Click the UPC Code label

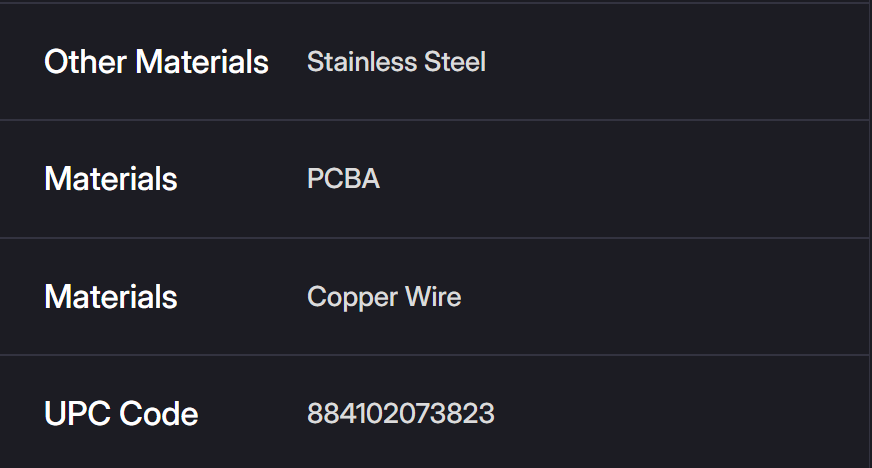click(x=121, y=414)
